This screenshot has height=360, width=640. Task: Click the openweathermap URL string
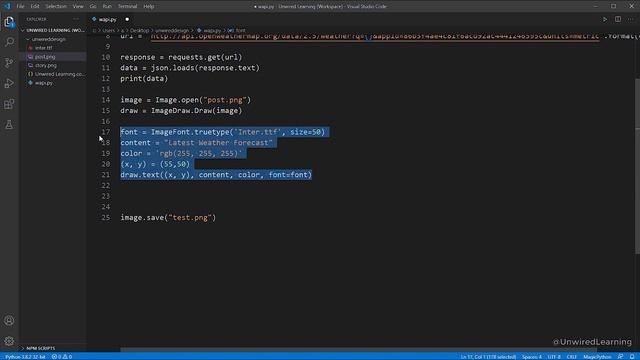(375, 36)
